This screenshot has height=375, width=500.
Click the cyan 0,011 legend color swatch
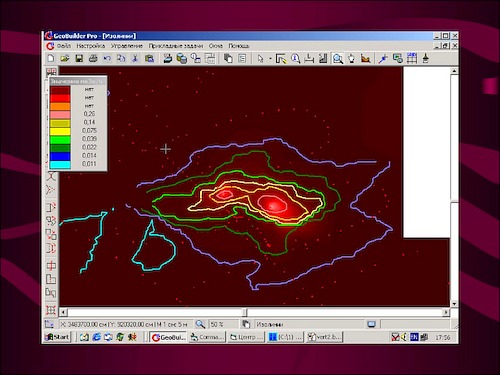click(60, 165)
